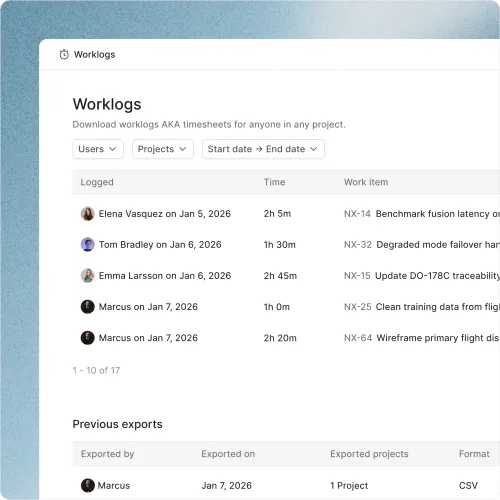Open work item NX-15 Update DO-178C traceability
This screenshot has width=500, height=500.
(x=422, y=276)
